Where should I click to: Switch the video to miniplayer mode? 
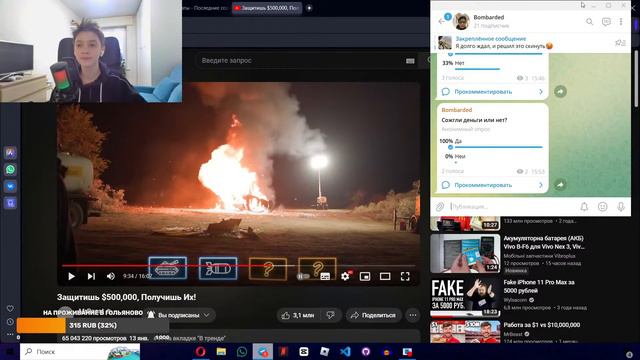pos(365,276)
